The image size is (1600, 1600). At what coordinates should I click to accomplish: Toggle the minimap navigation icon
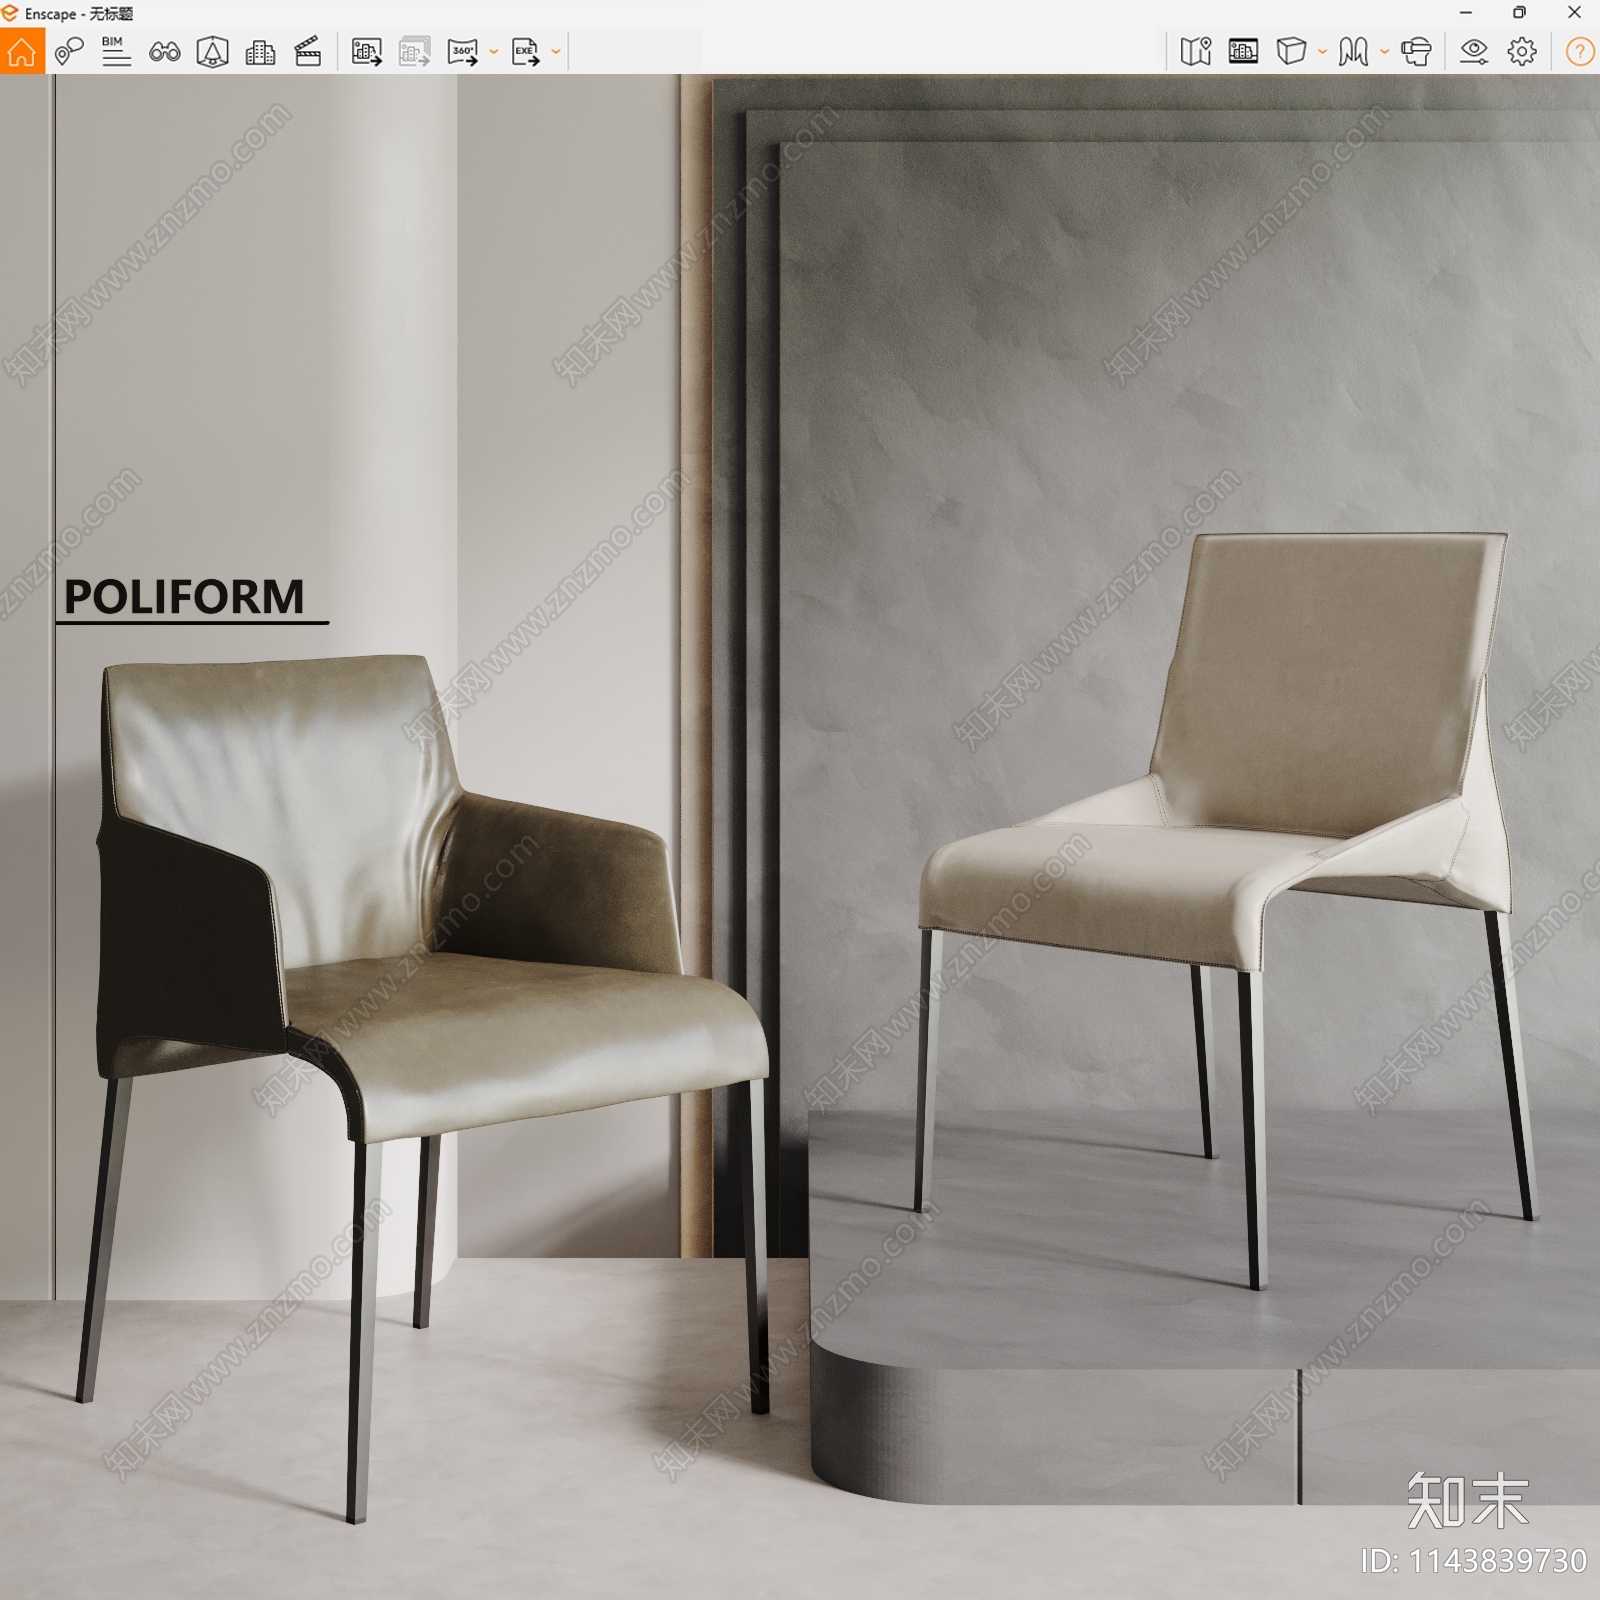click(1196, 51)
